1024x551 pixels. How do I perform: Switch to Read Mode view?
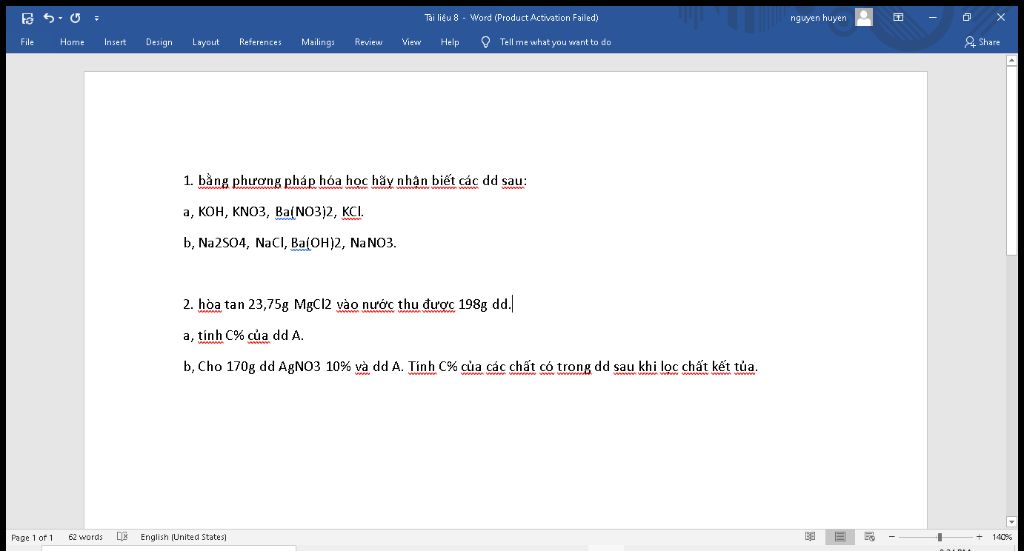point(810,537)
